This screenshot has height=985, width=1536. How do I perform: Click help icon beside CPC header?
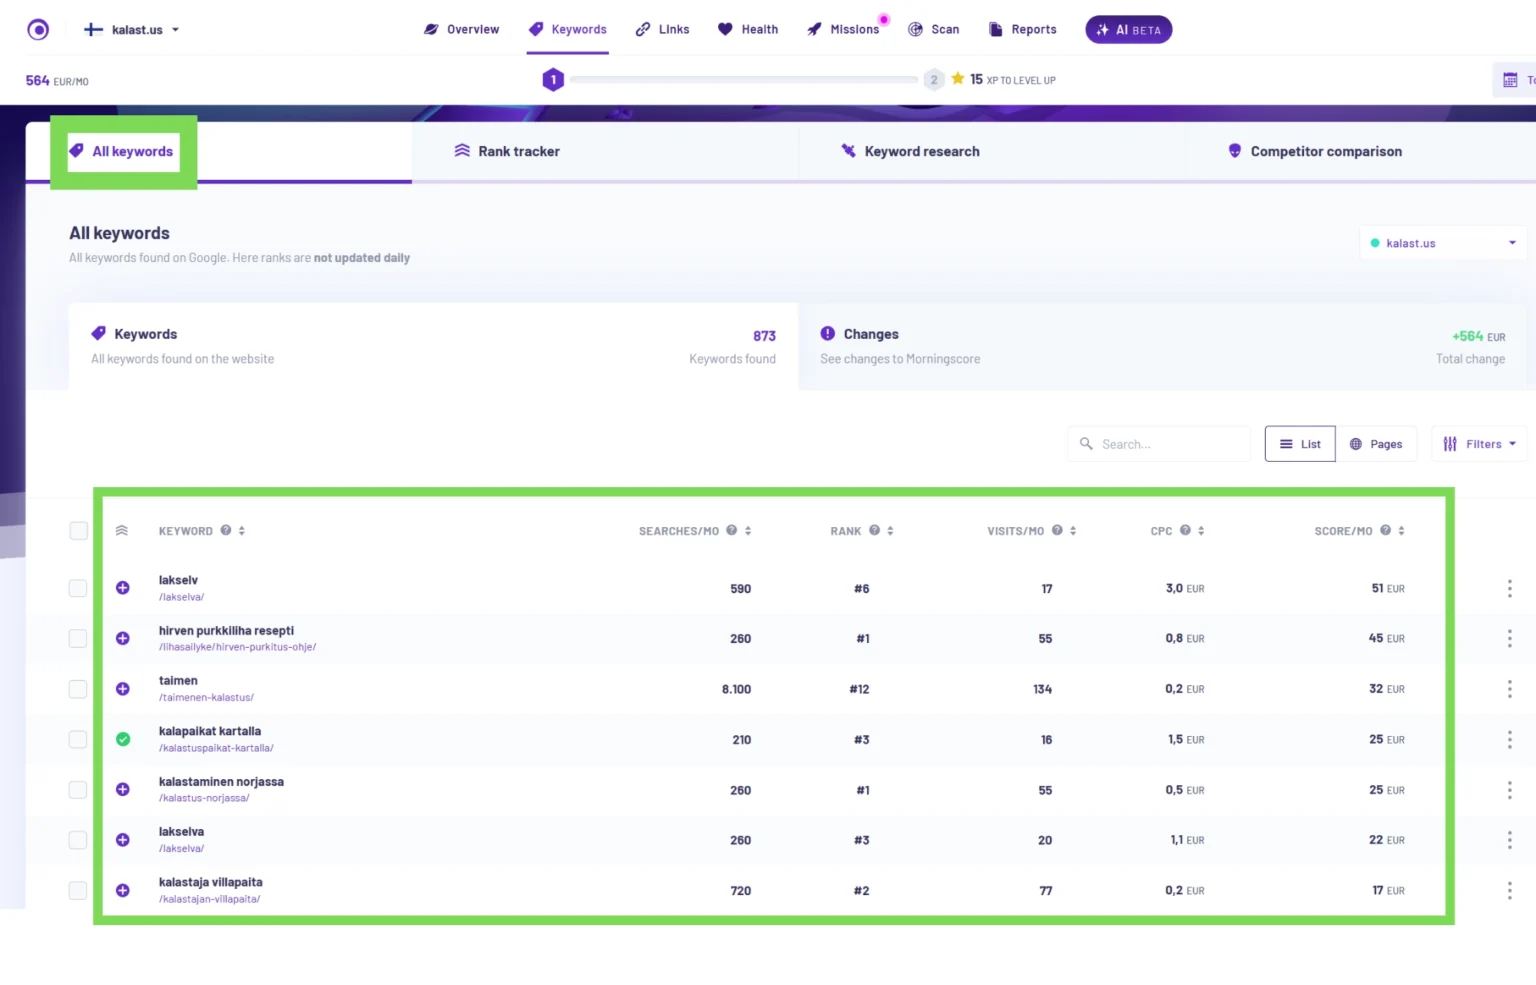coord(1185,531)
